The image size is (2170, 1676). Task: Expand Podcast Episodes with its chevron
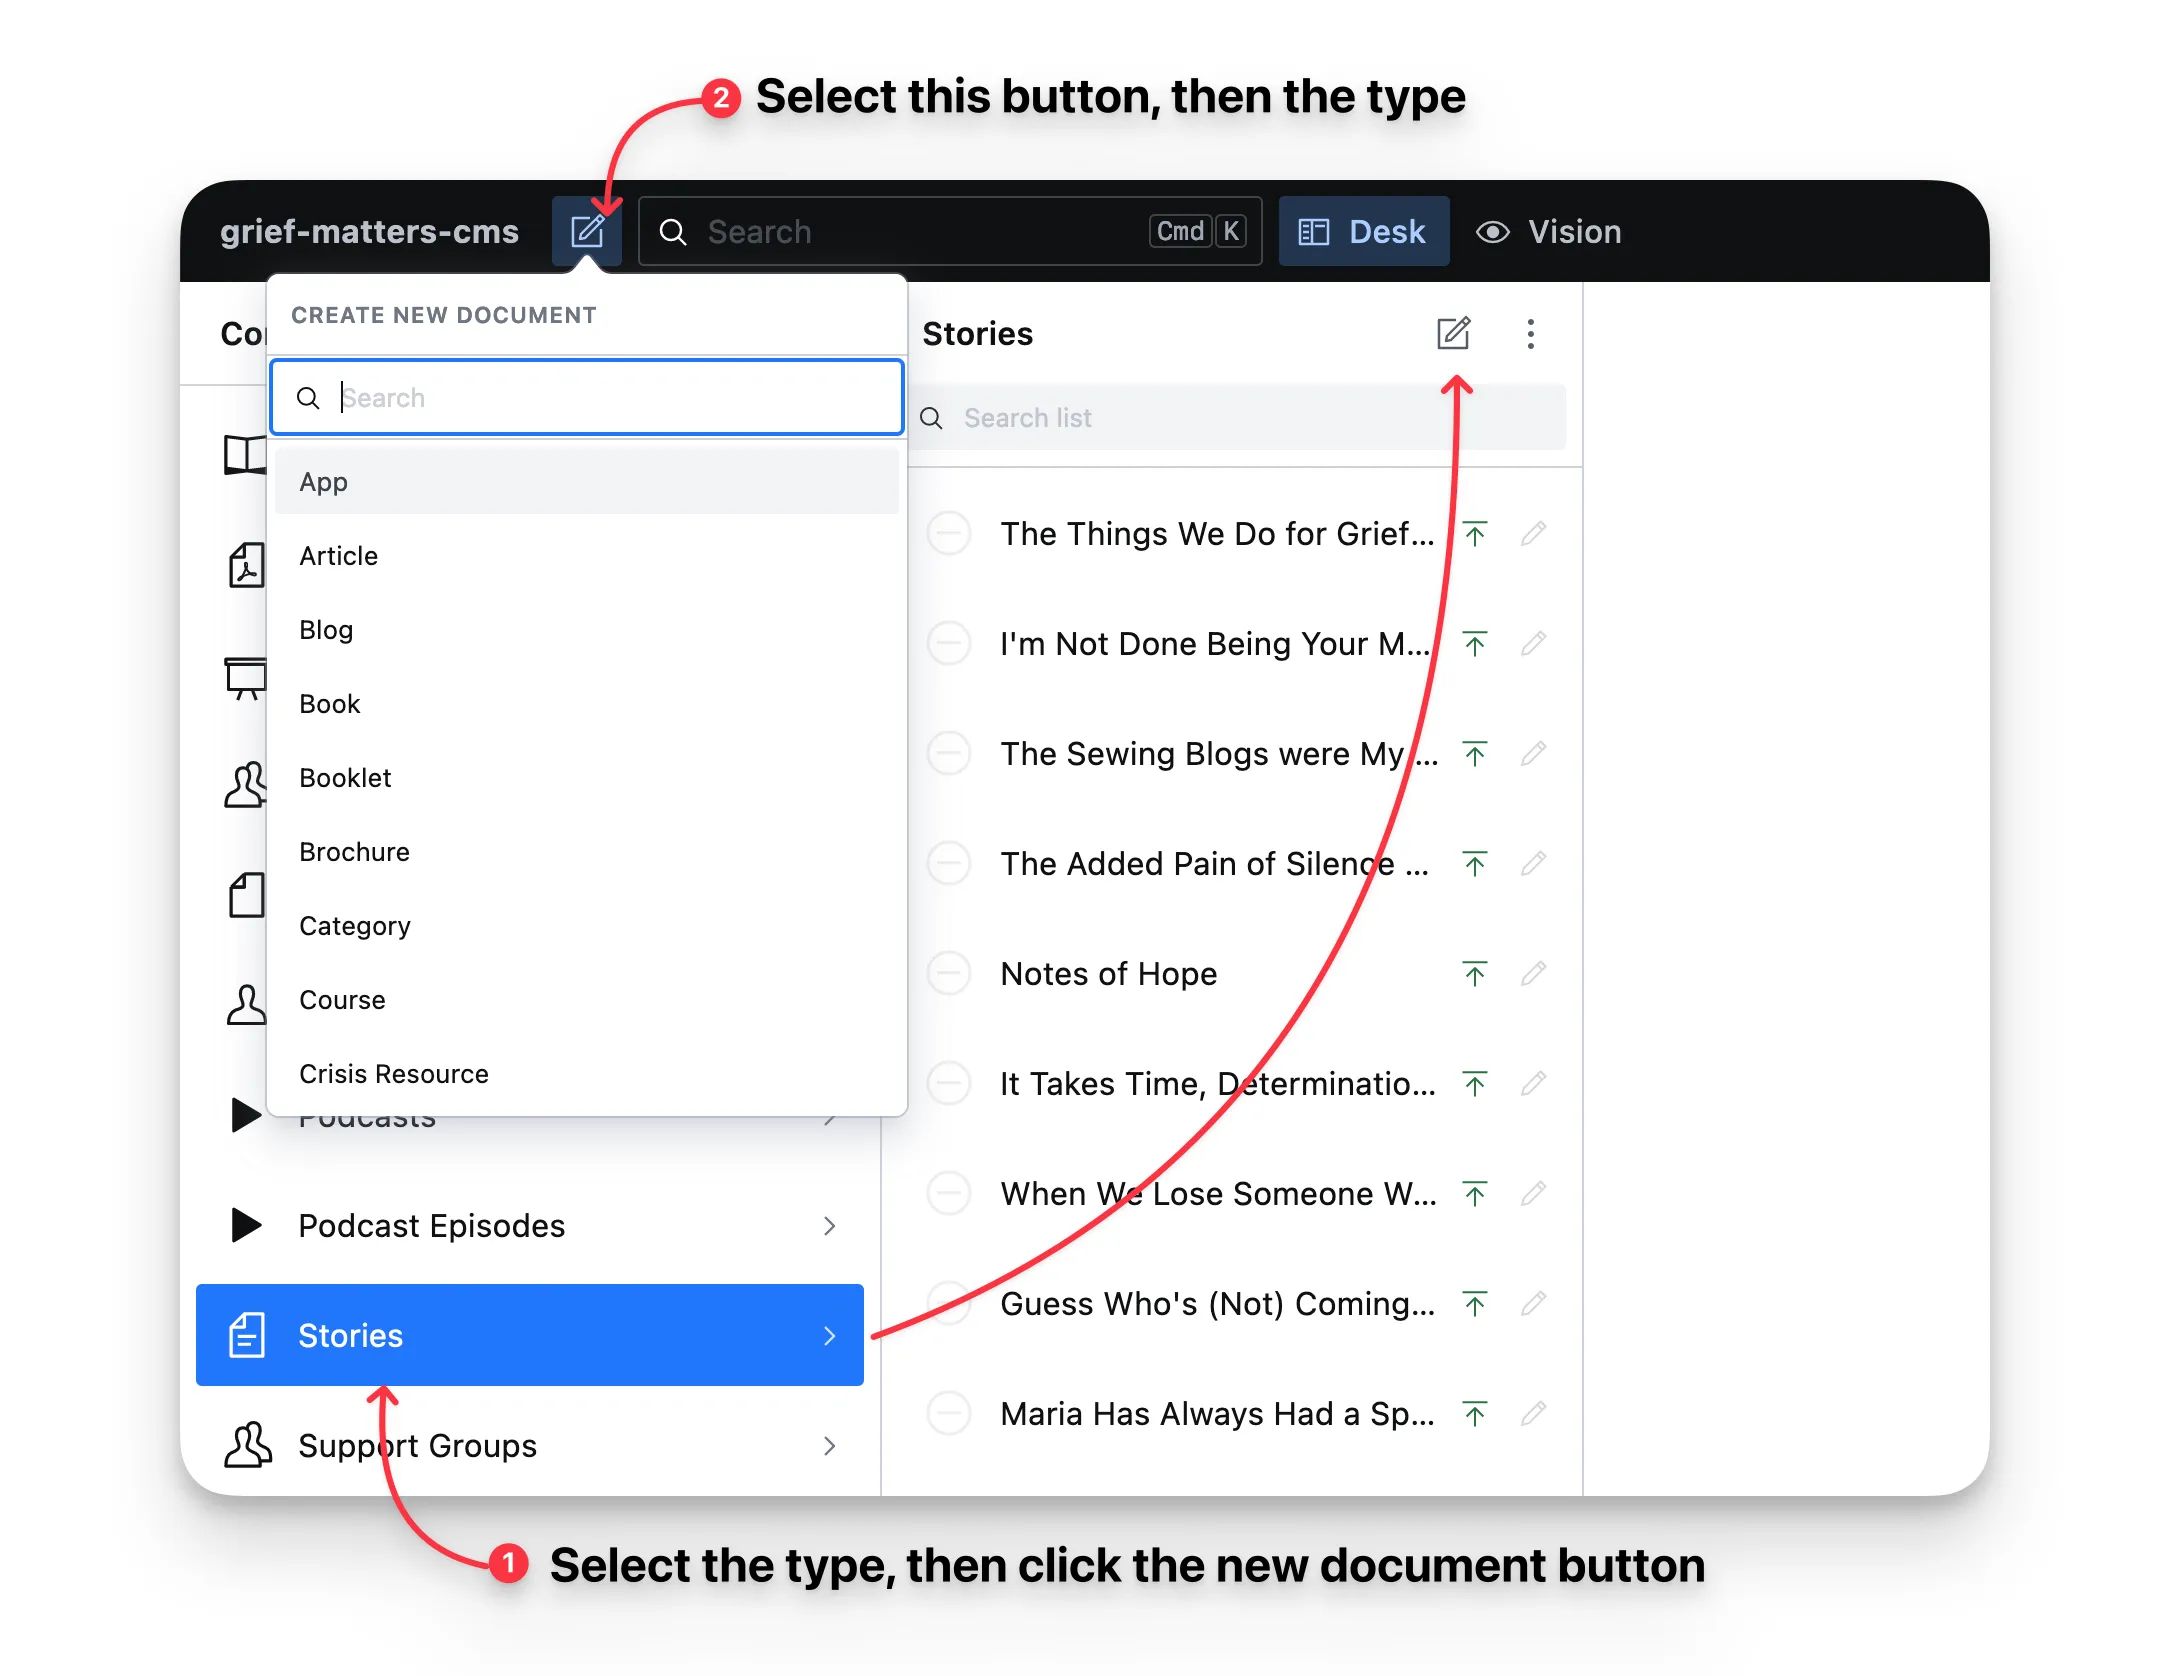830,1226
